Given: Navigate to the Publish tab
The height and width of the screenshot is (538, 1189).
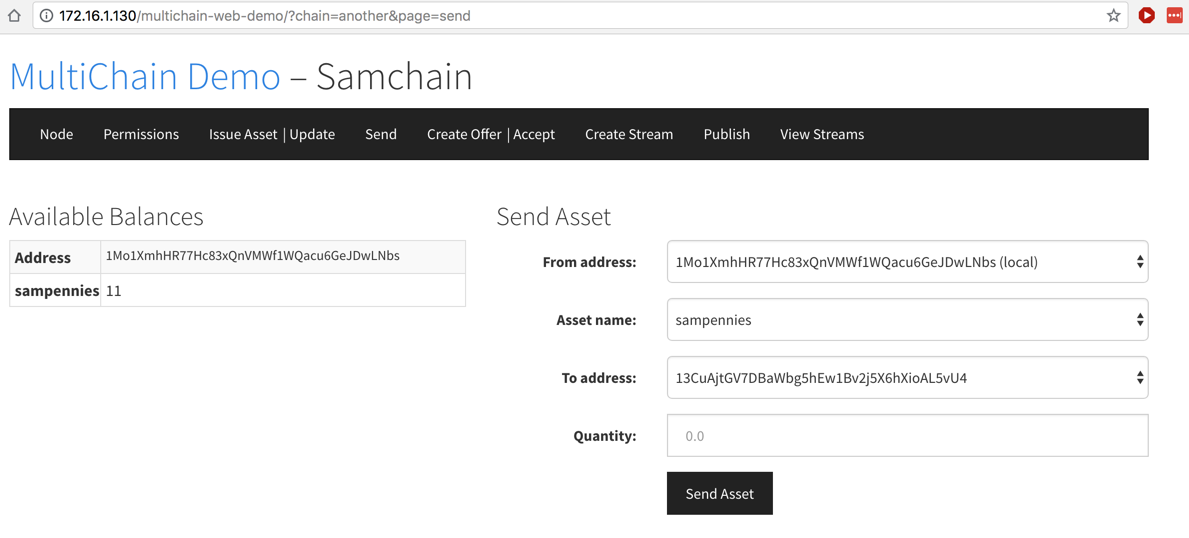Looking at the screenshot, I should pos(726,134).
